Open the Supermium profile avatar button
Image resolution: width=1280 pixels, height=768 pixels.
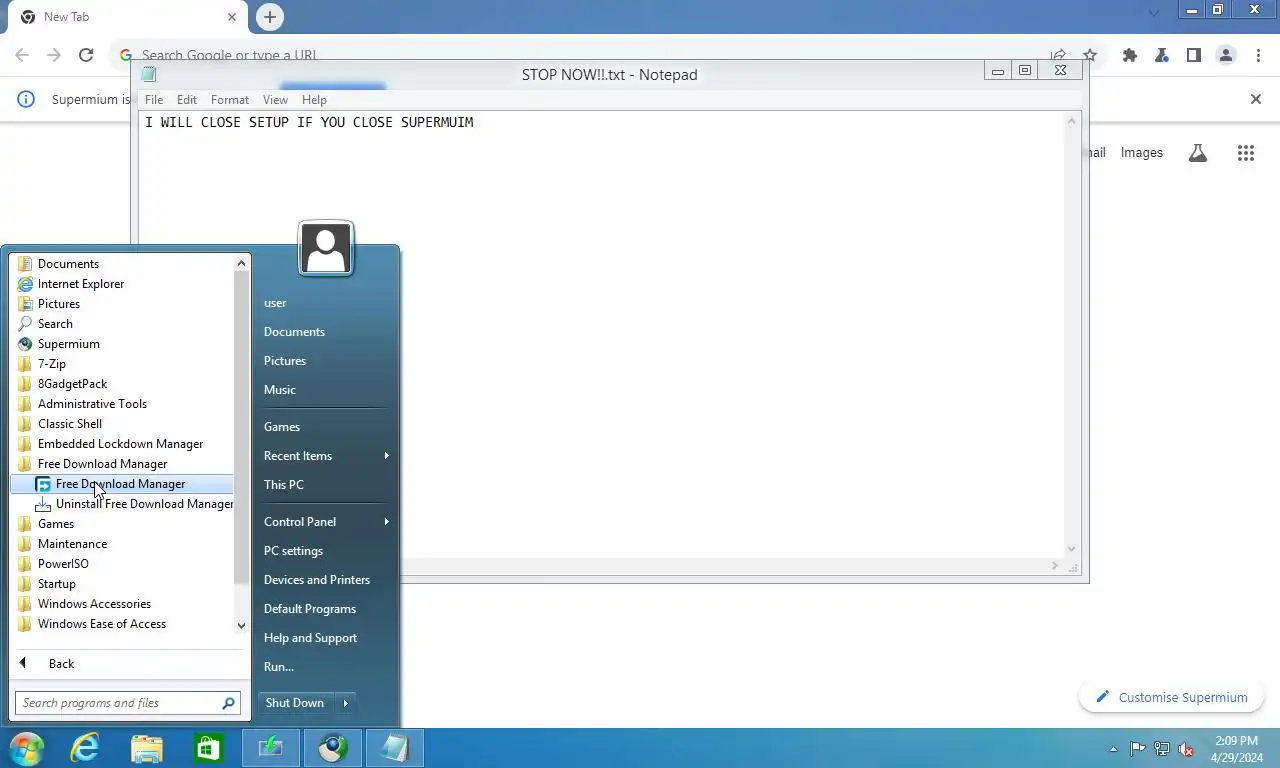tap(1226, 56)
